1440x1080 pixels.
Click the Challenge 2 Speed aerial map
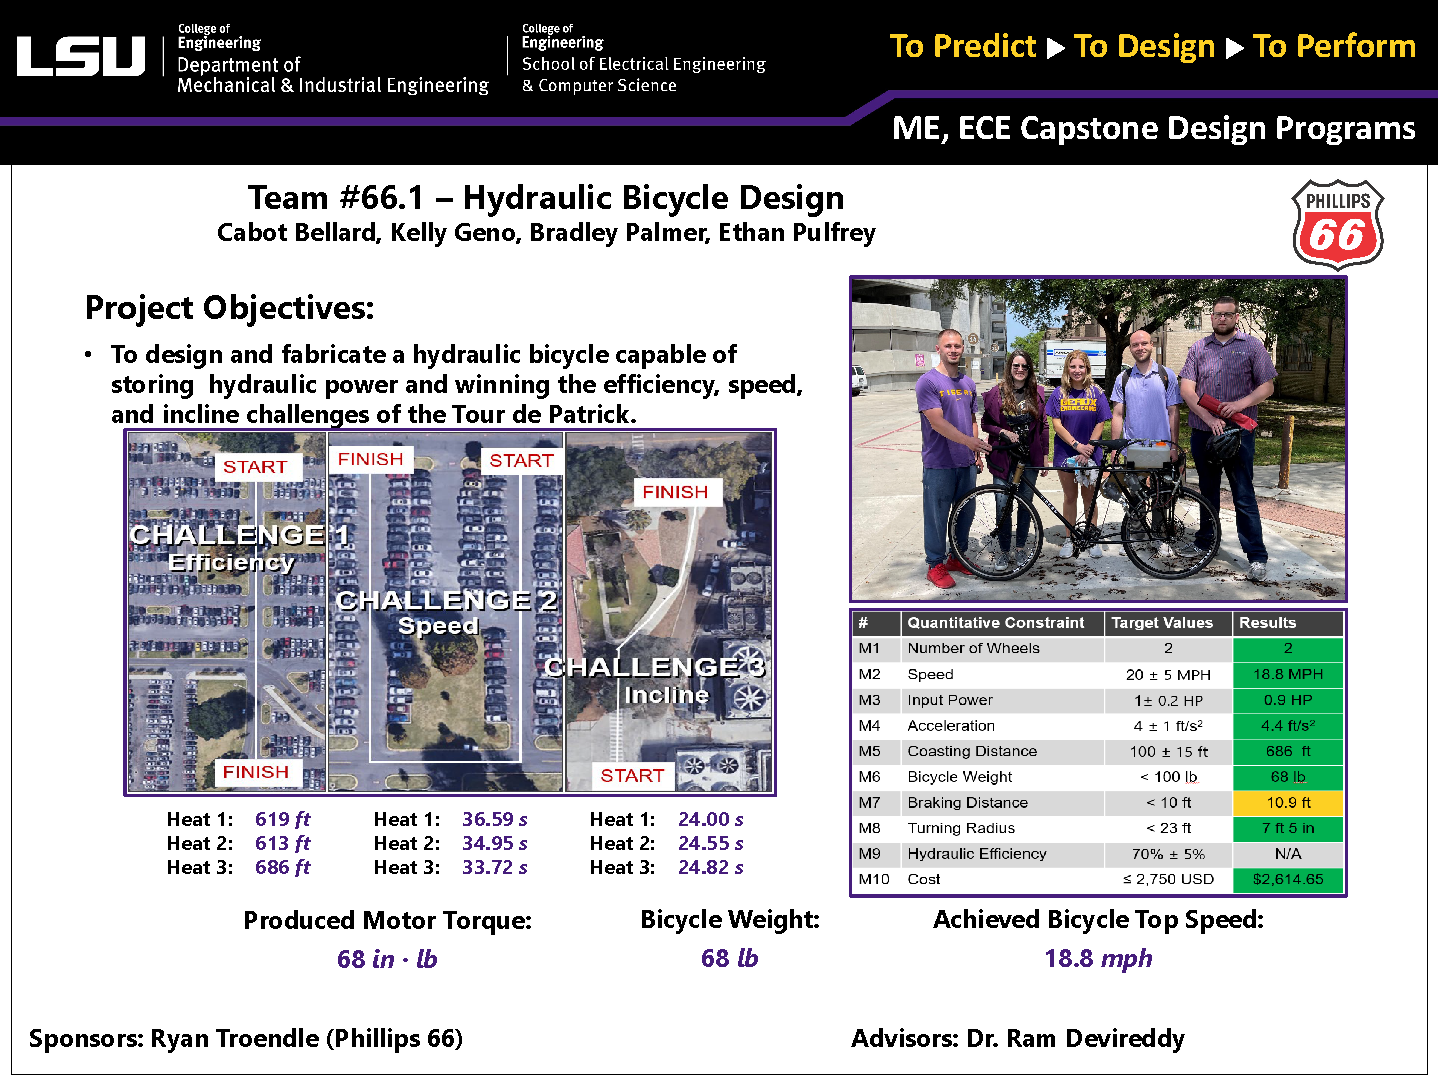pyautogui.click(x=446, y=612)
